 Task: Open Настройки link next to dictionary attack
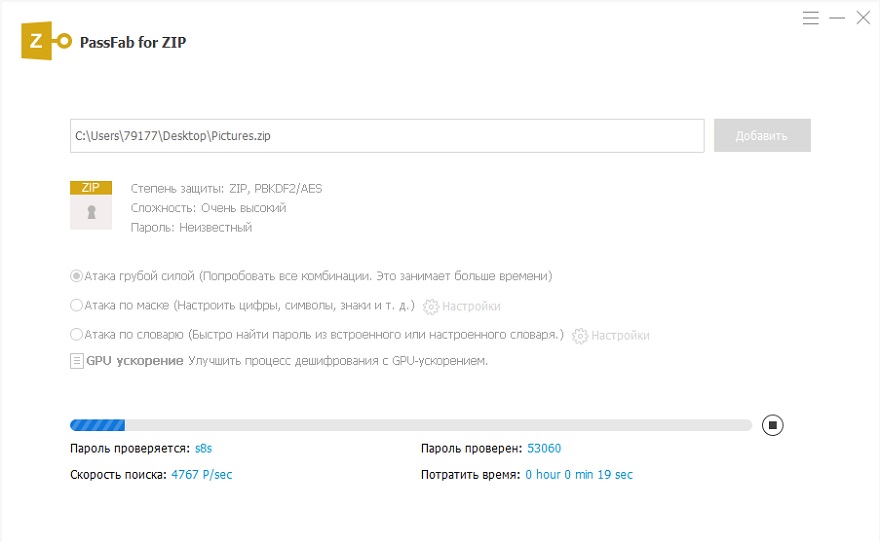point(620,336)
